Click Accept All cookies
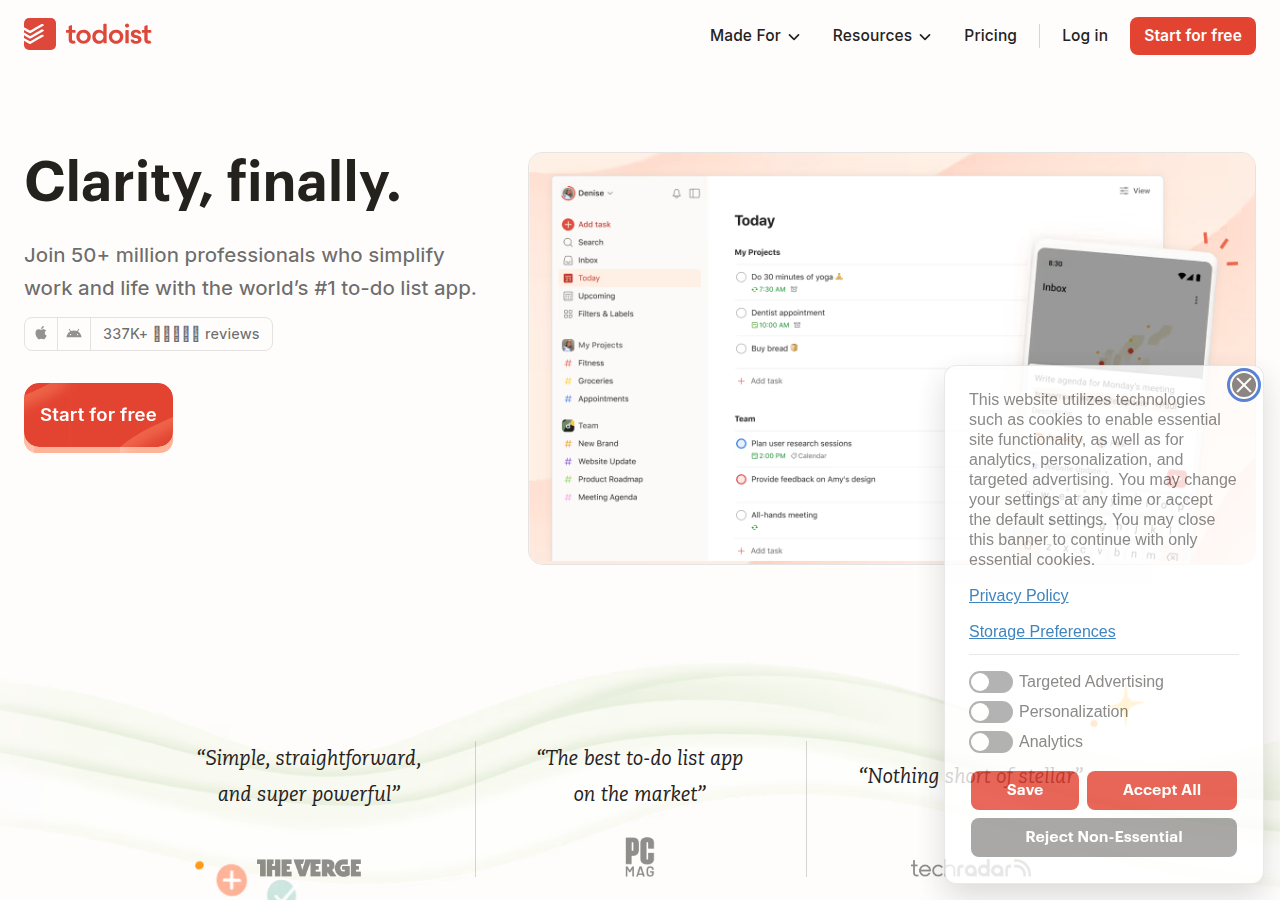The height and width of the screenshot is (900, 1280). pos(1162,790)
